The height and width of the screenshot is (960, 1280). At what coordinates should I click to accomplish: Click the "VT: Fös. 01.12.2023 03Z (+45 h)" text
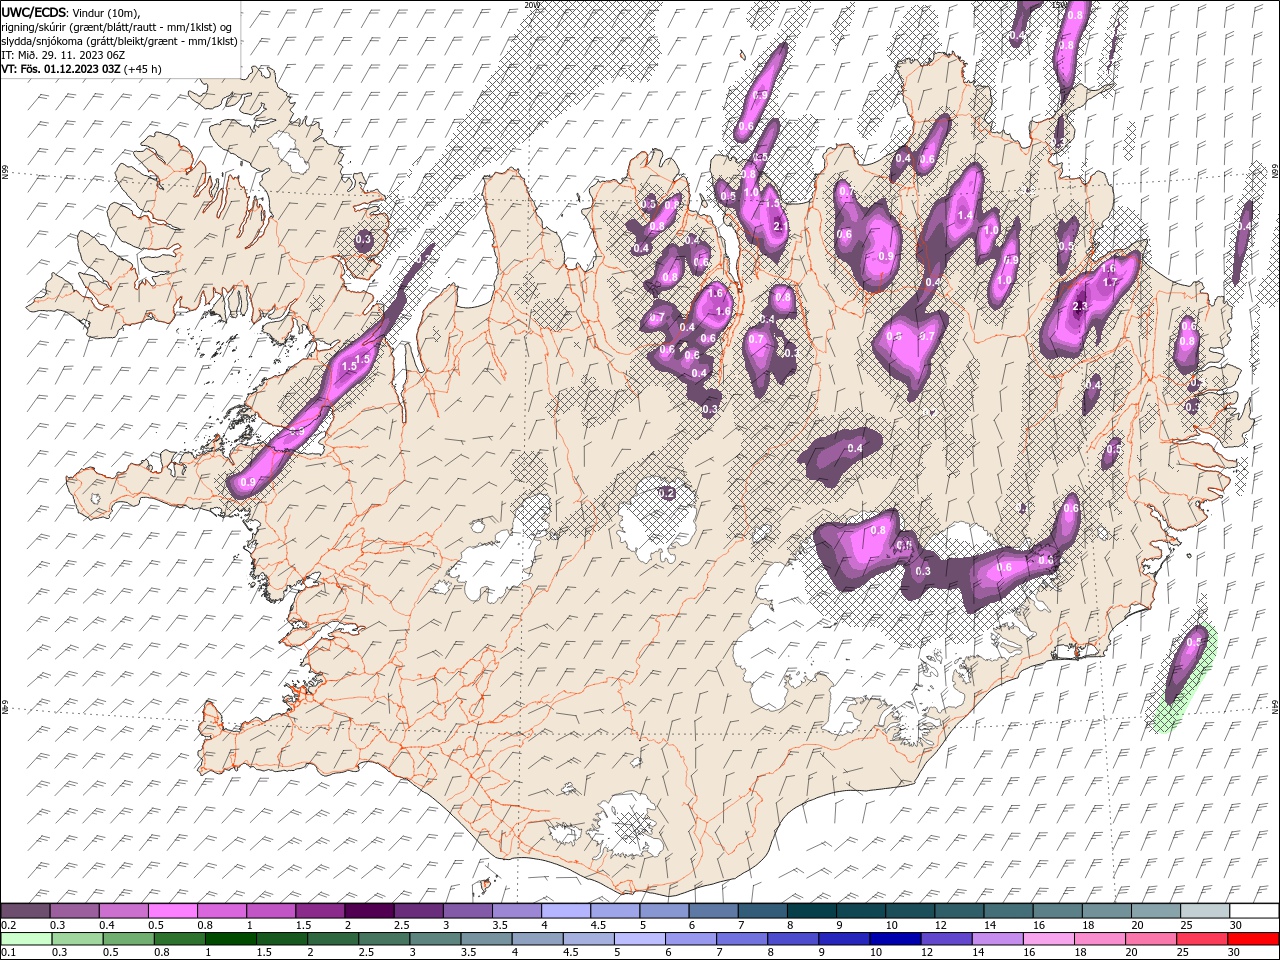[82, 69]
